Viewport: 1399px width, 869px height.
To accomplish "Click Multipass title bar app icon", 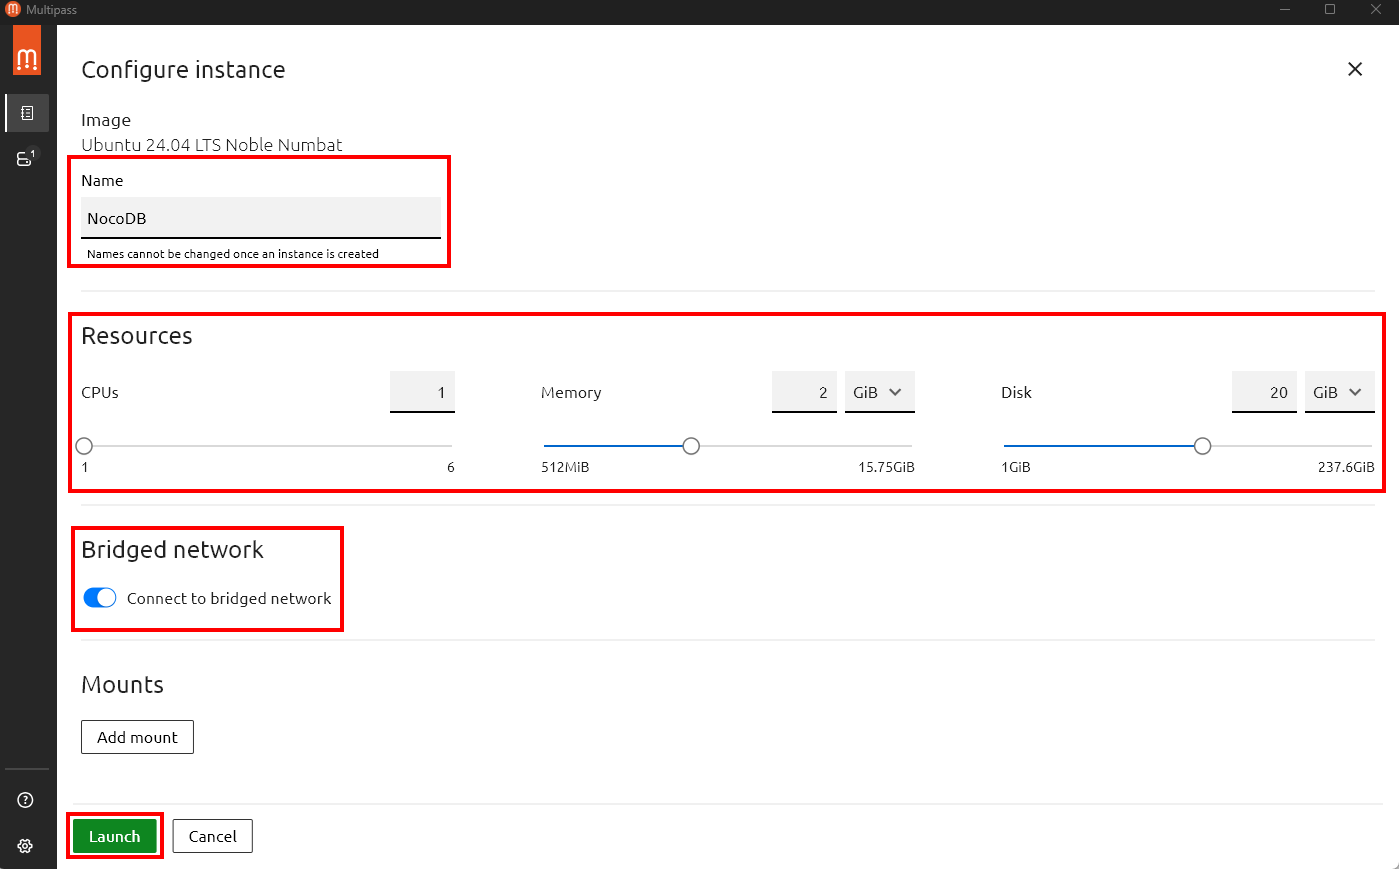I will tap(13, 10).
